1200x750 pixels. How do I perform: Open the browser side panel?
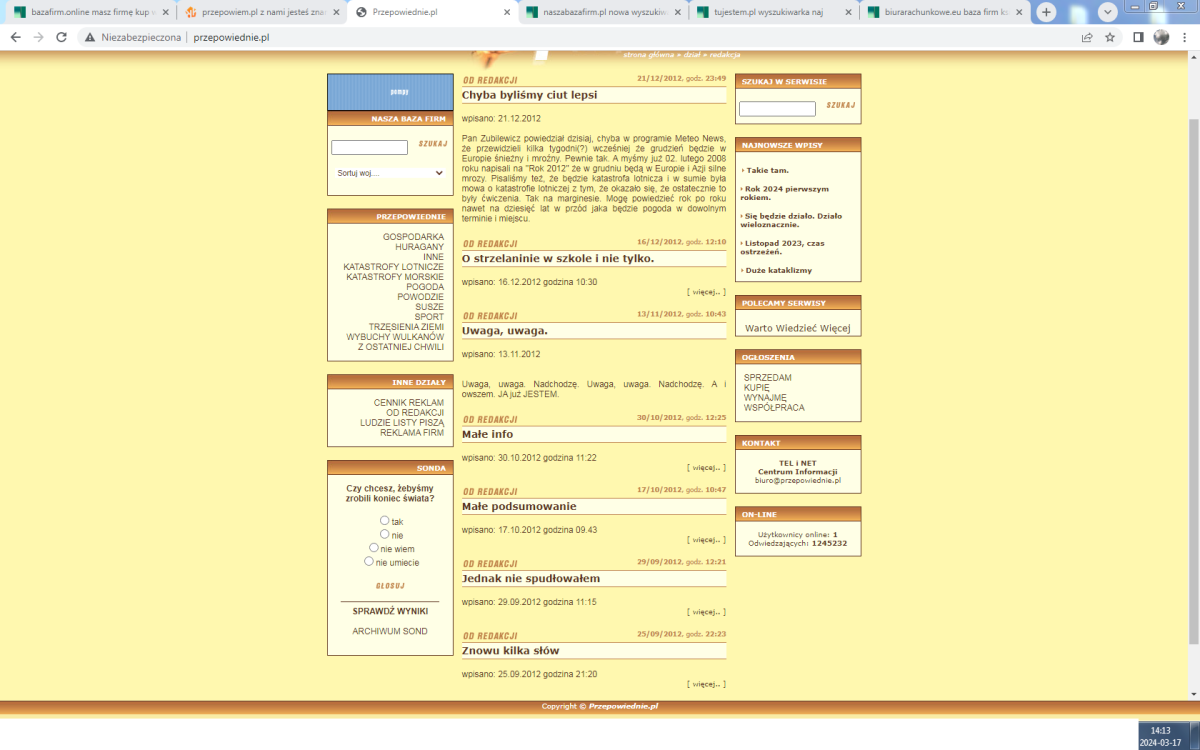coord(1138,37)
